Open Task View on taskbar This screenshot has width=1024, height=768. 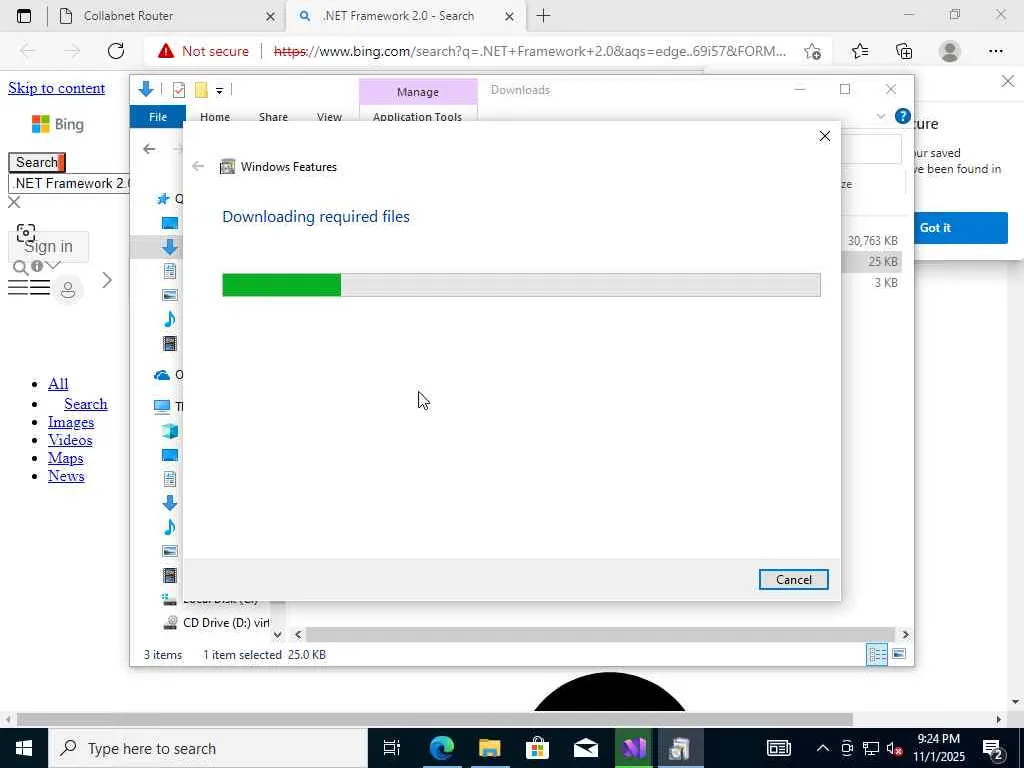(391, 748)
